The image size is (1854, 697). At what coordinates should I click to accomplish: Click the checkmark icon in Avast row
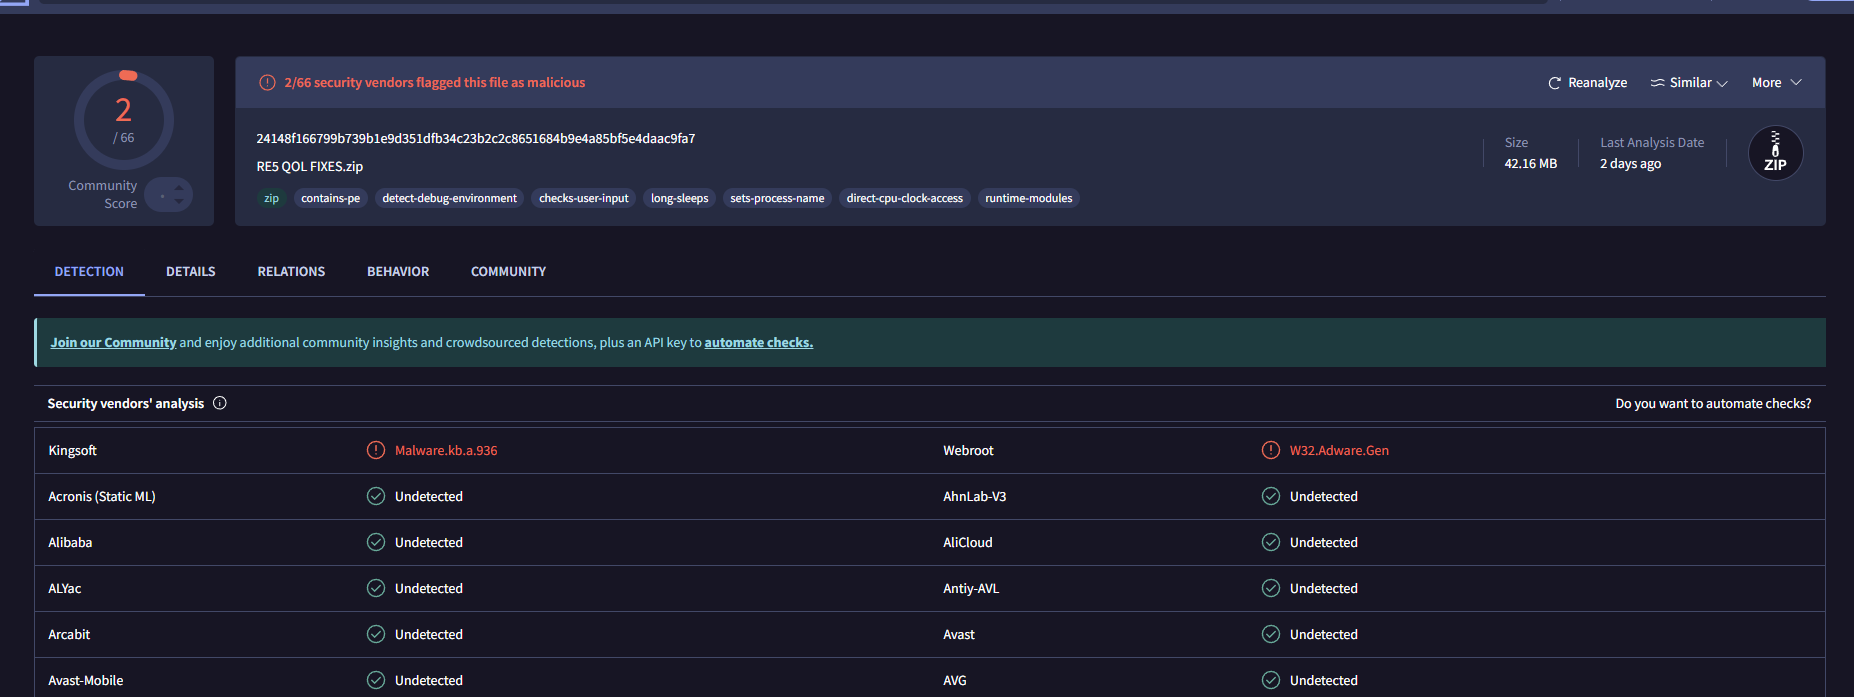[1271, 634]
